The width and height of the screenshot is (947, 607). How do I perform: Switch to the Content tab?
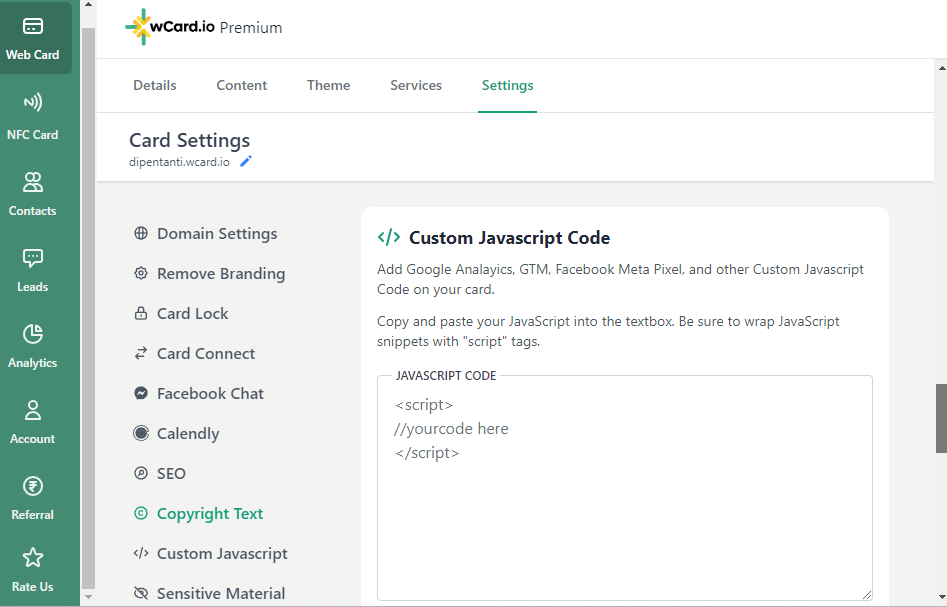242,85
